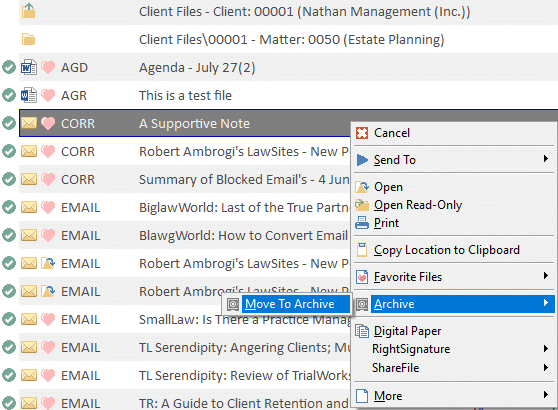Click the clipboard icon for Copy Location
Screen dimensions: 558x410
click(362, 250)
